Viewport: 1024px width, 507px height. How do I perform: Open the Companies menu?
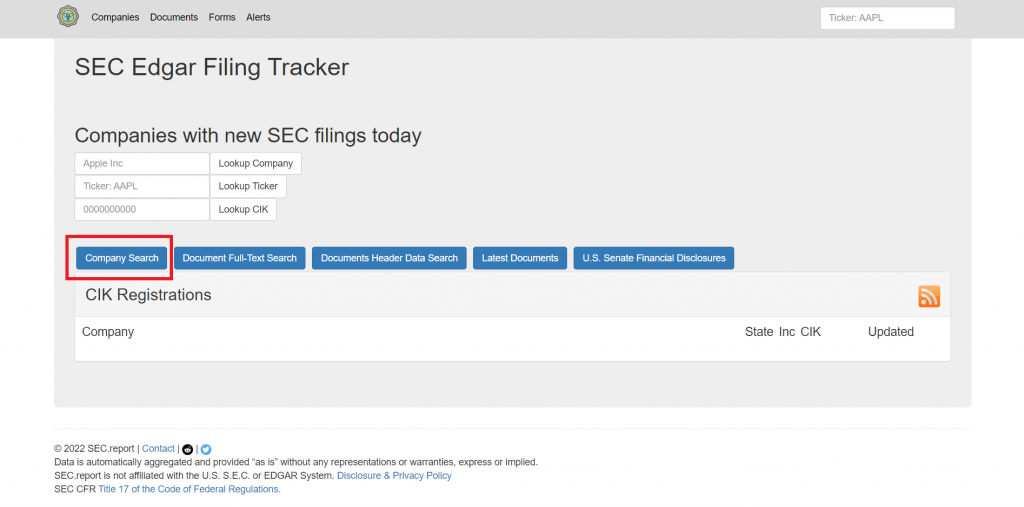(x=115, y=17)
